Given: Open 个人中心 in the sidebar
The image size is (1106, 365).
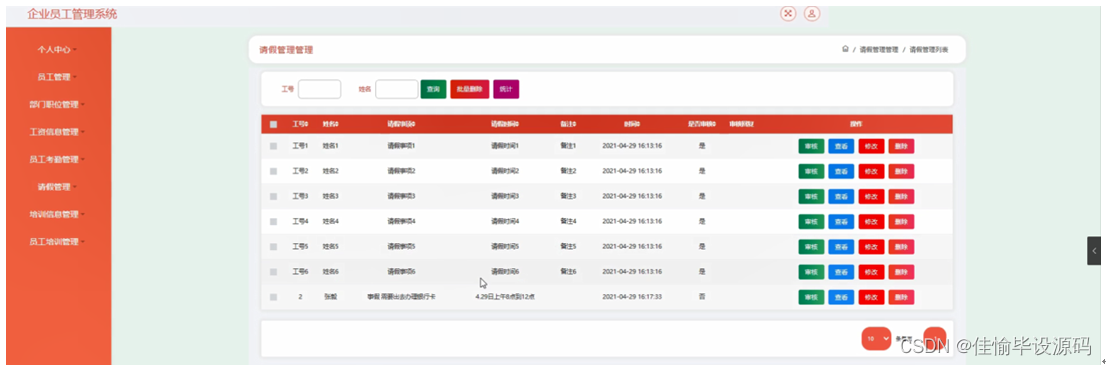Looking at the screenshot, I should click(56, 49).
